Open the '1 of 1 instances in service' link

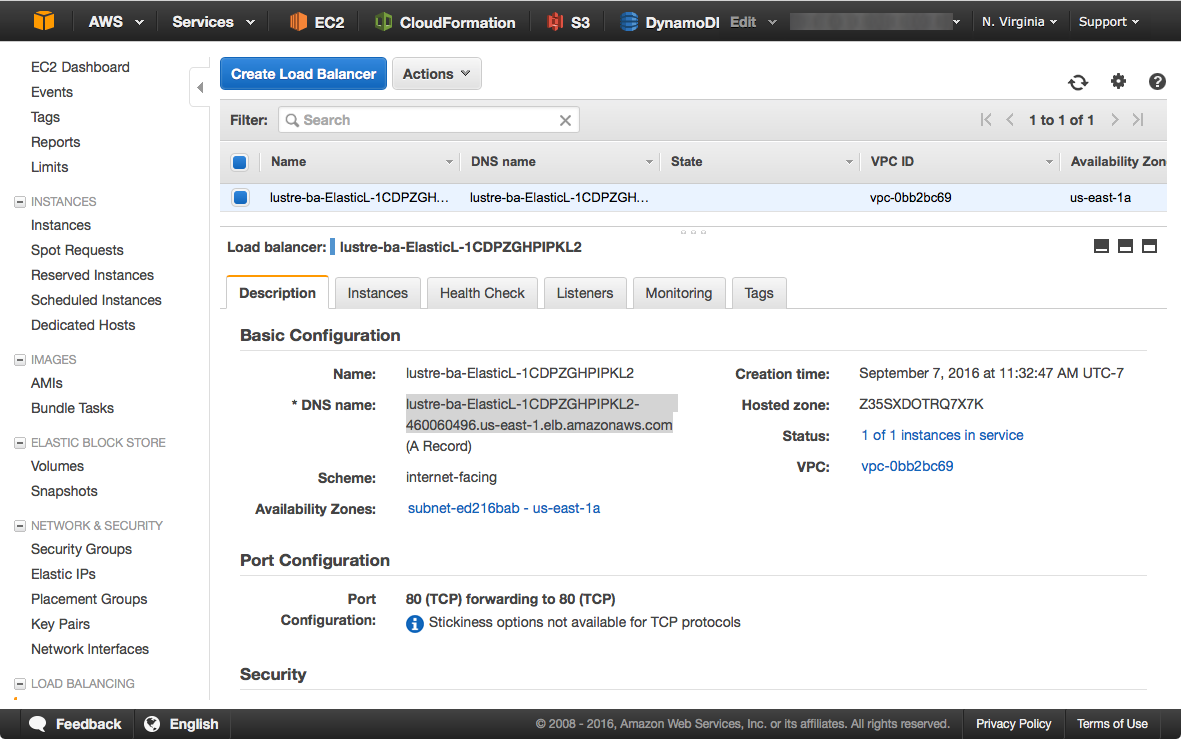pos(942,435)
